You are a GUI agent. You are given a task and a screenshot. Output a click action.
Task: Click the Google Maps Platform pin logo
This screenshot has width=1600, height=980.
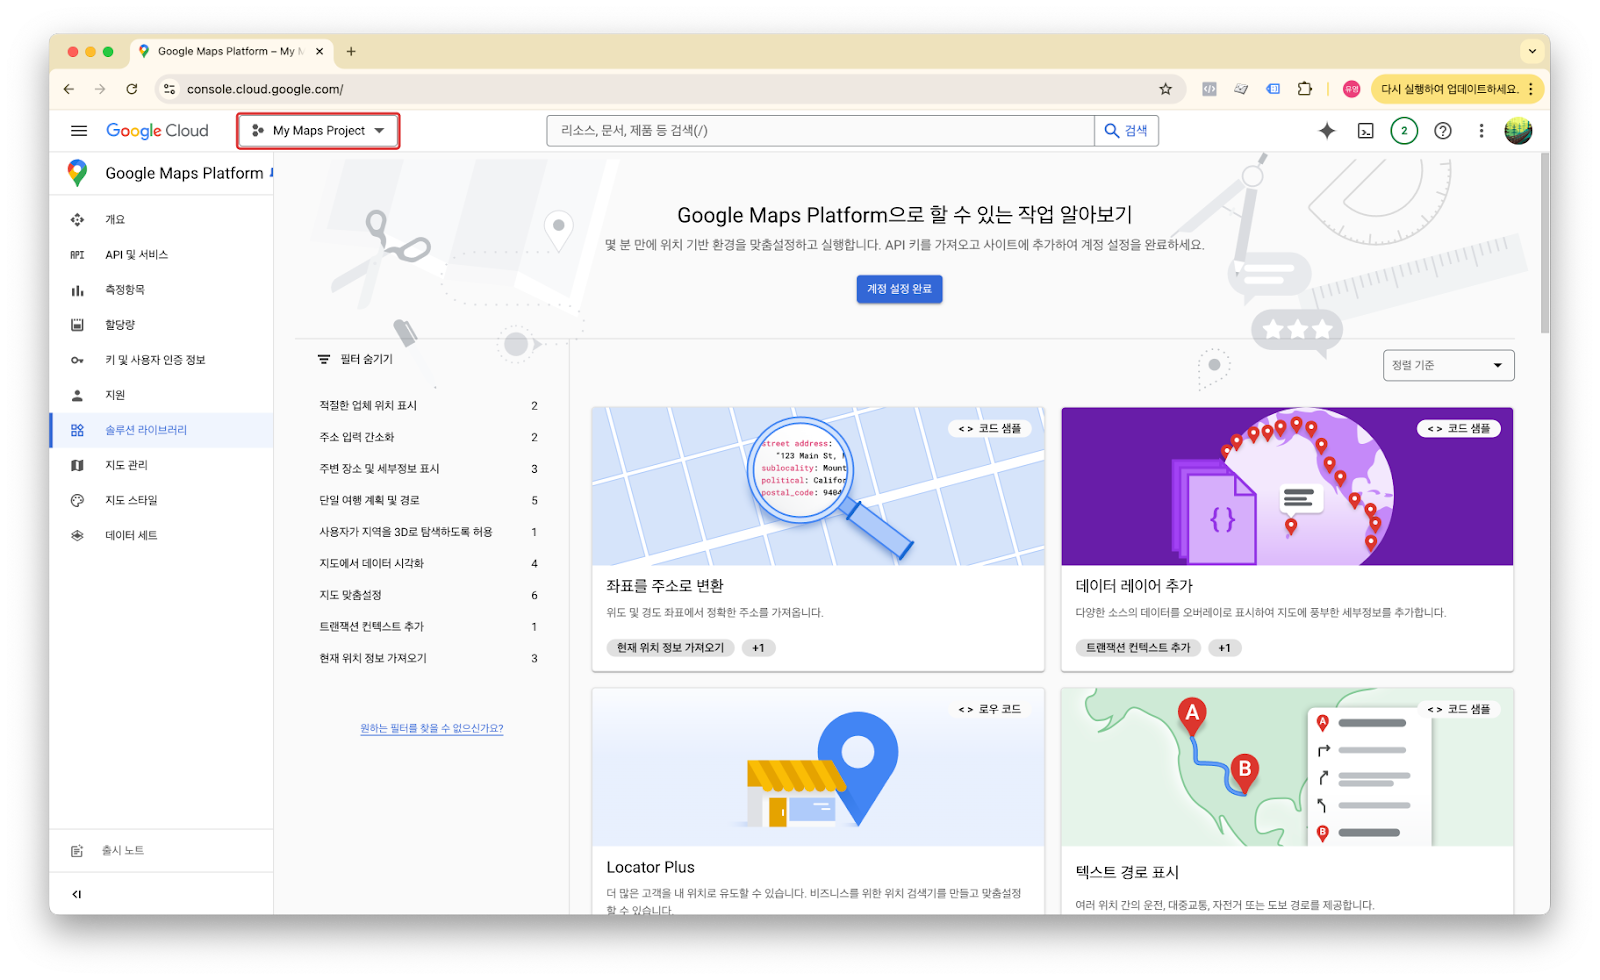pyautogui.click(x=77, y=173)
